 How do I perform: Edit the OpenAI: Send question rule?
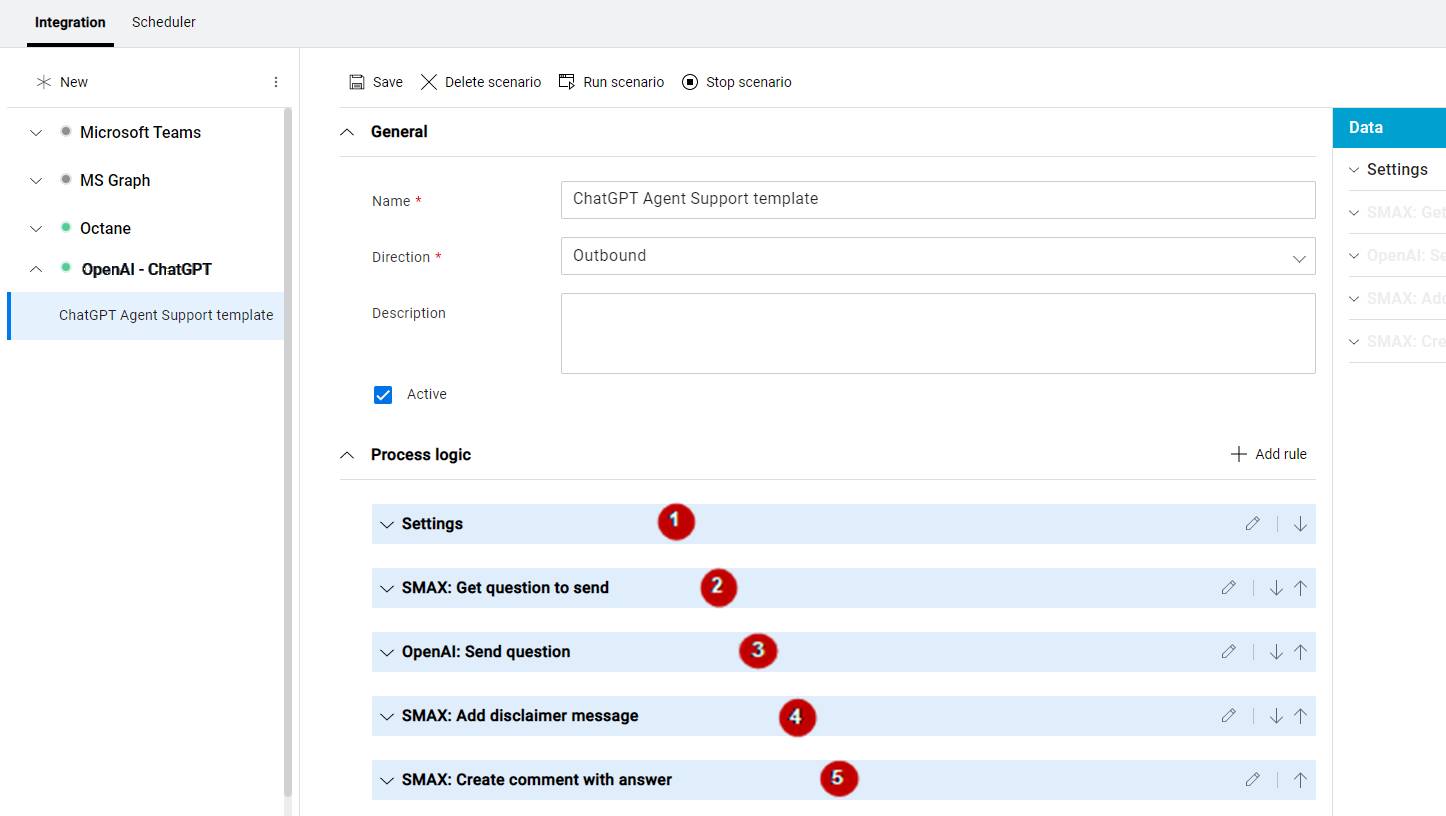coord(1229,651)
